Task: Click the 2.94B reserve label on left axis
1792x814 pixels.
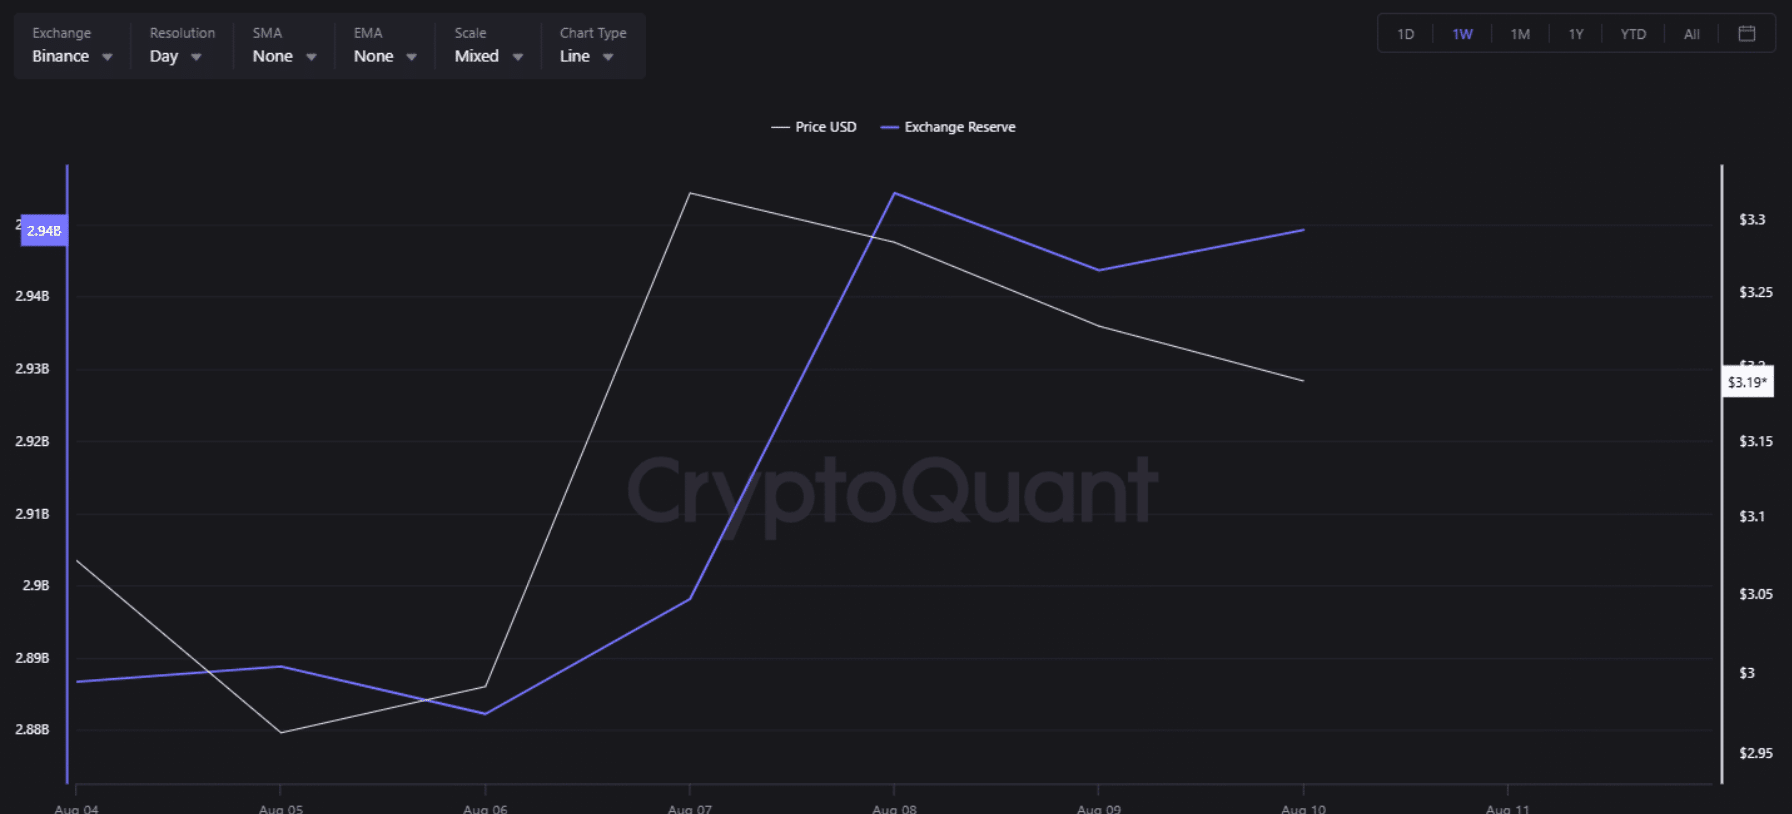Action: click(43, 230)
